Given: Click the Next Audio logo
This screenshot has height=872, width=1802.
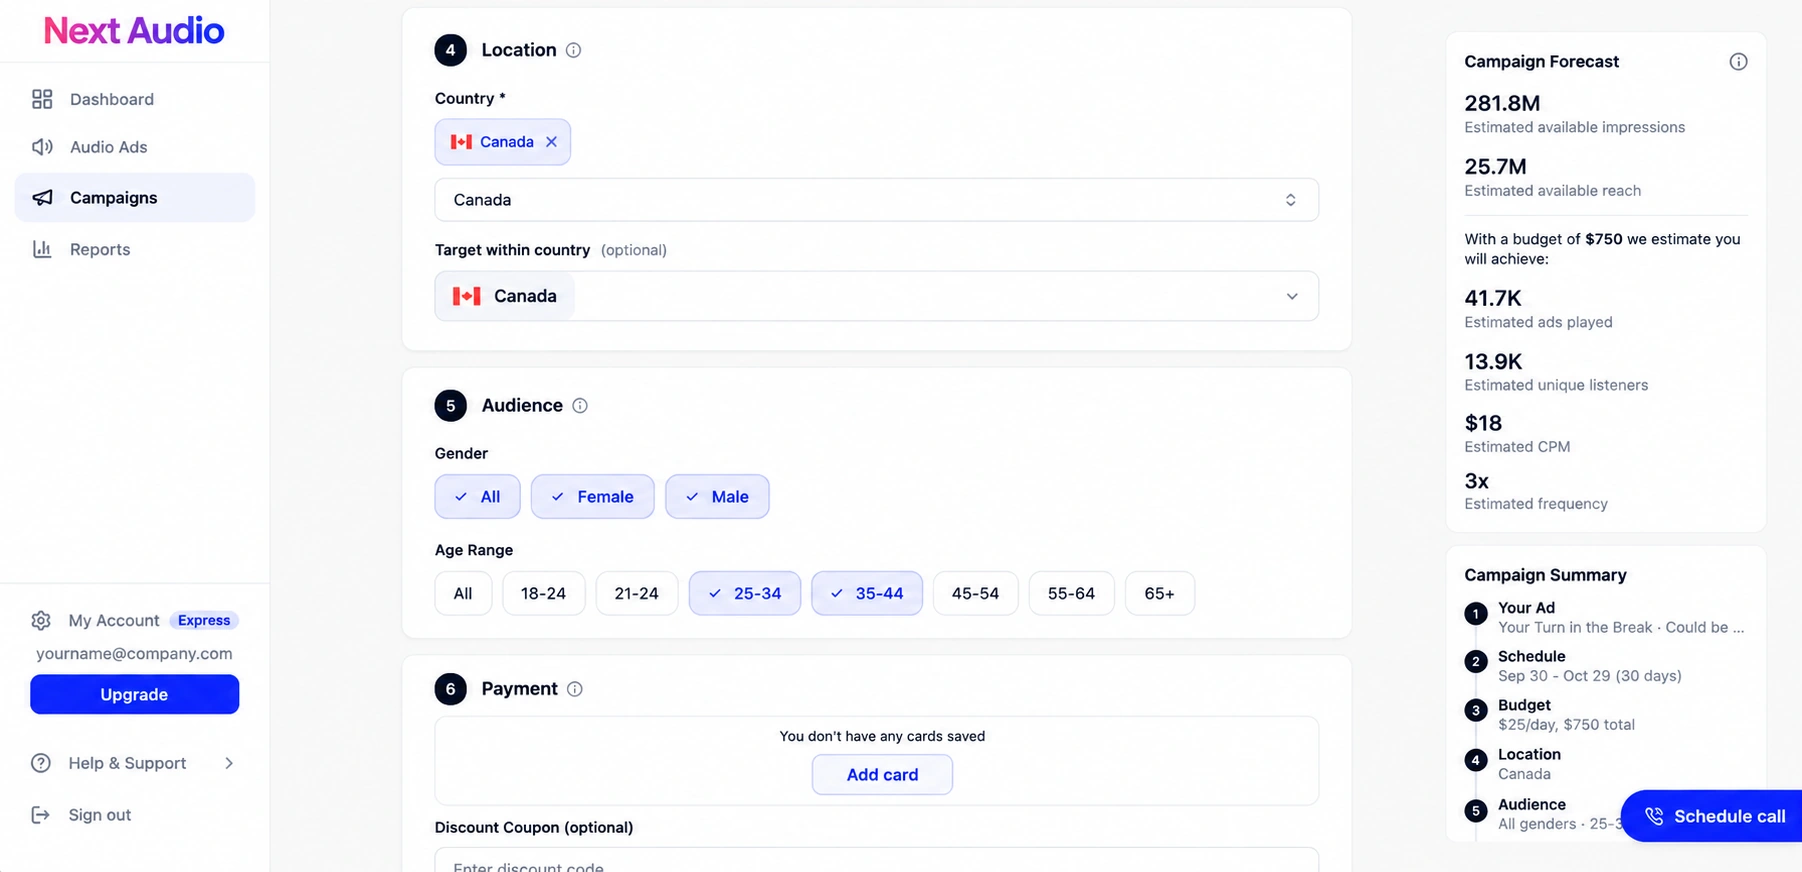Looking at the screenshot, I should pos(134,31).
